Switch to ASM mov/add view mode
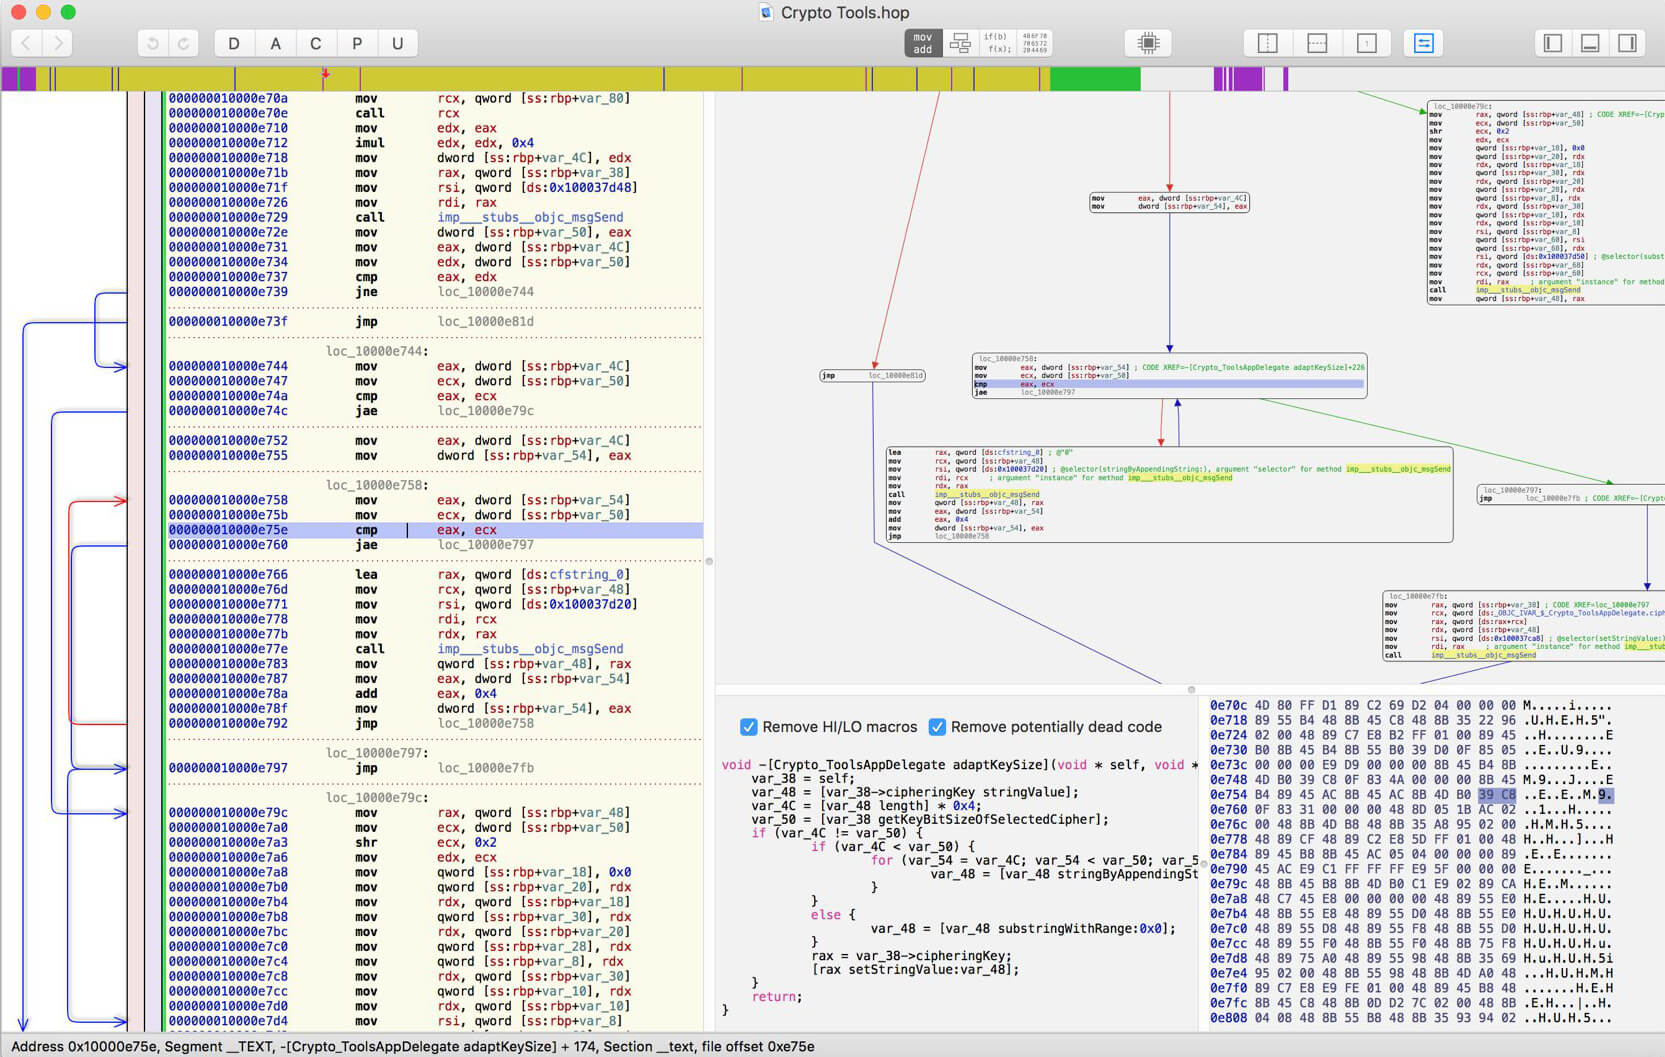Screen dimensions: 1665x1057 click(x=923, y=43)
